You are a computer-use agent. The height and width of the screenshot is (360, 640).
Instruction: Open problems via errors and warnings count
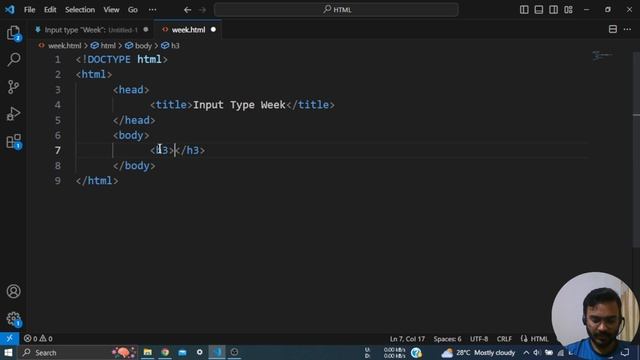pyautogui.click(x=38, y=338)
